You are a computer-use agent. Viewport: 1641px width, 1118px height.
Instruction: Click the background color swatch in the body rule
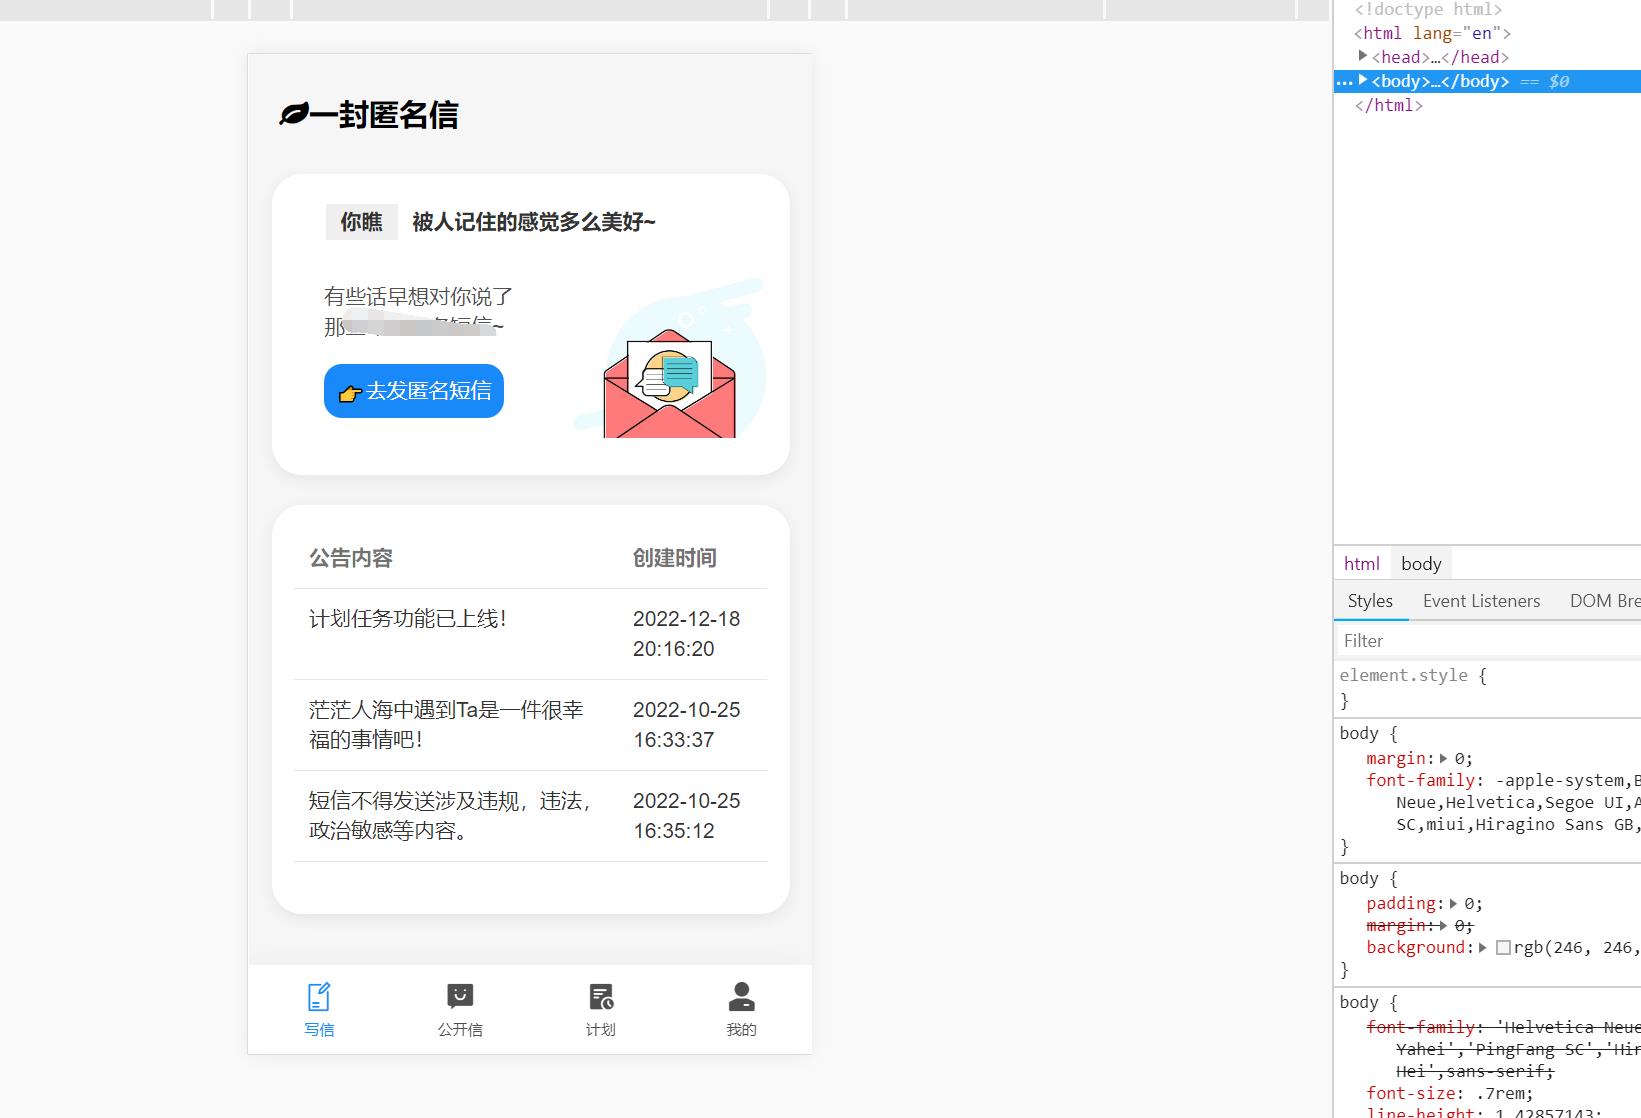pos(1503,947)
